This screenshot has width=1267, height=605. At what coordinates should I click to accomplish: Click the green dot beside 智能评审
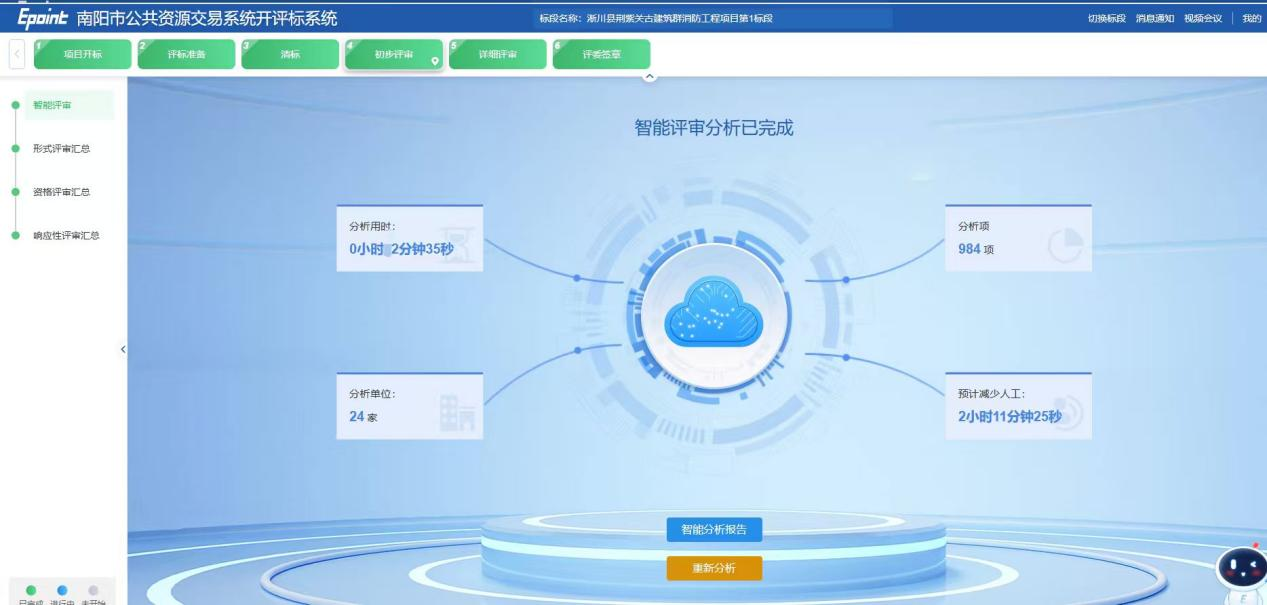[15, 105]
